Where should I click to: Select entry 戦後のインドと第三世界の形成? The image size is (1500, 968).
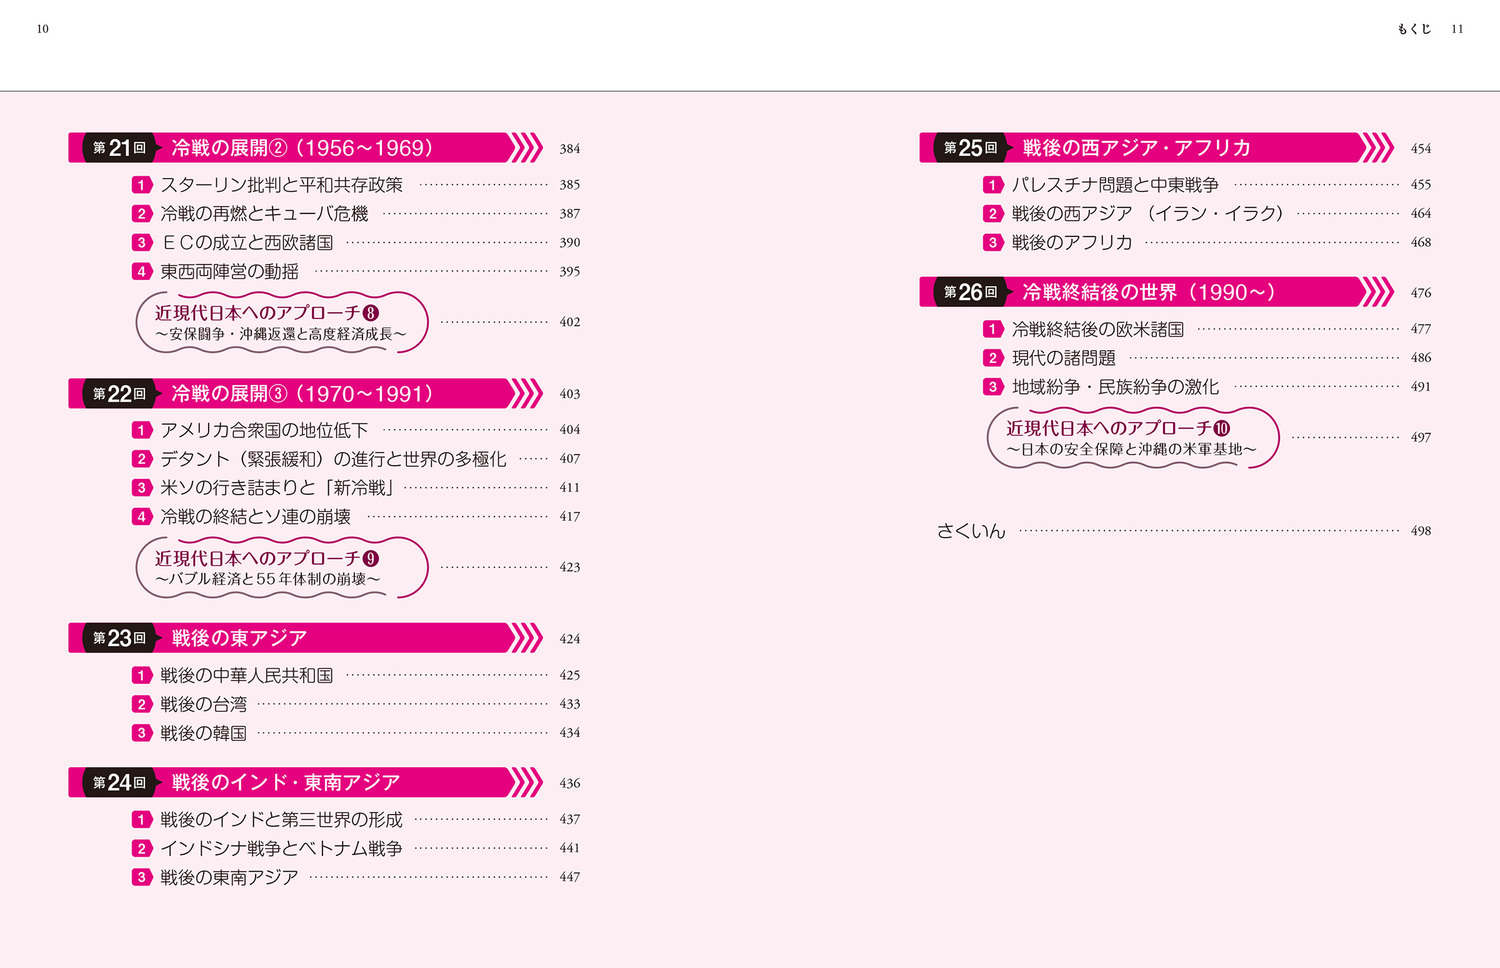tap(282, 820)
